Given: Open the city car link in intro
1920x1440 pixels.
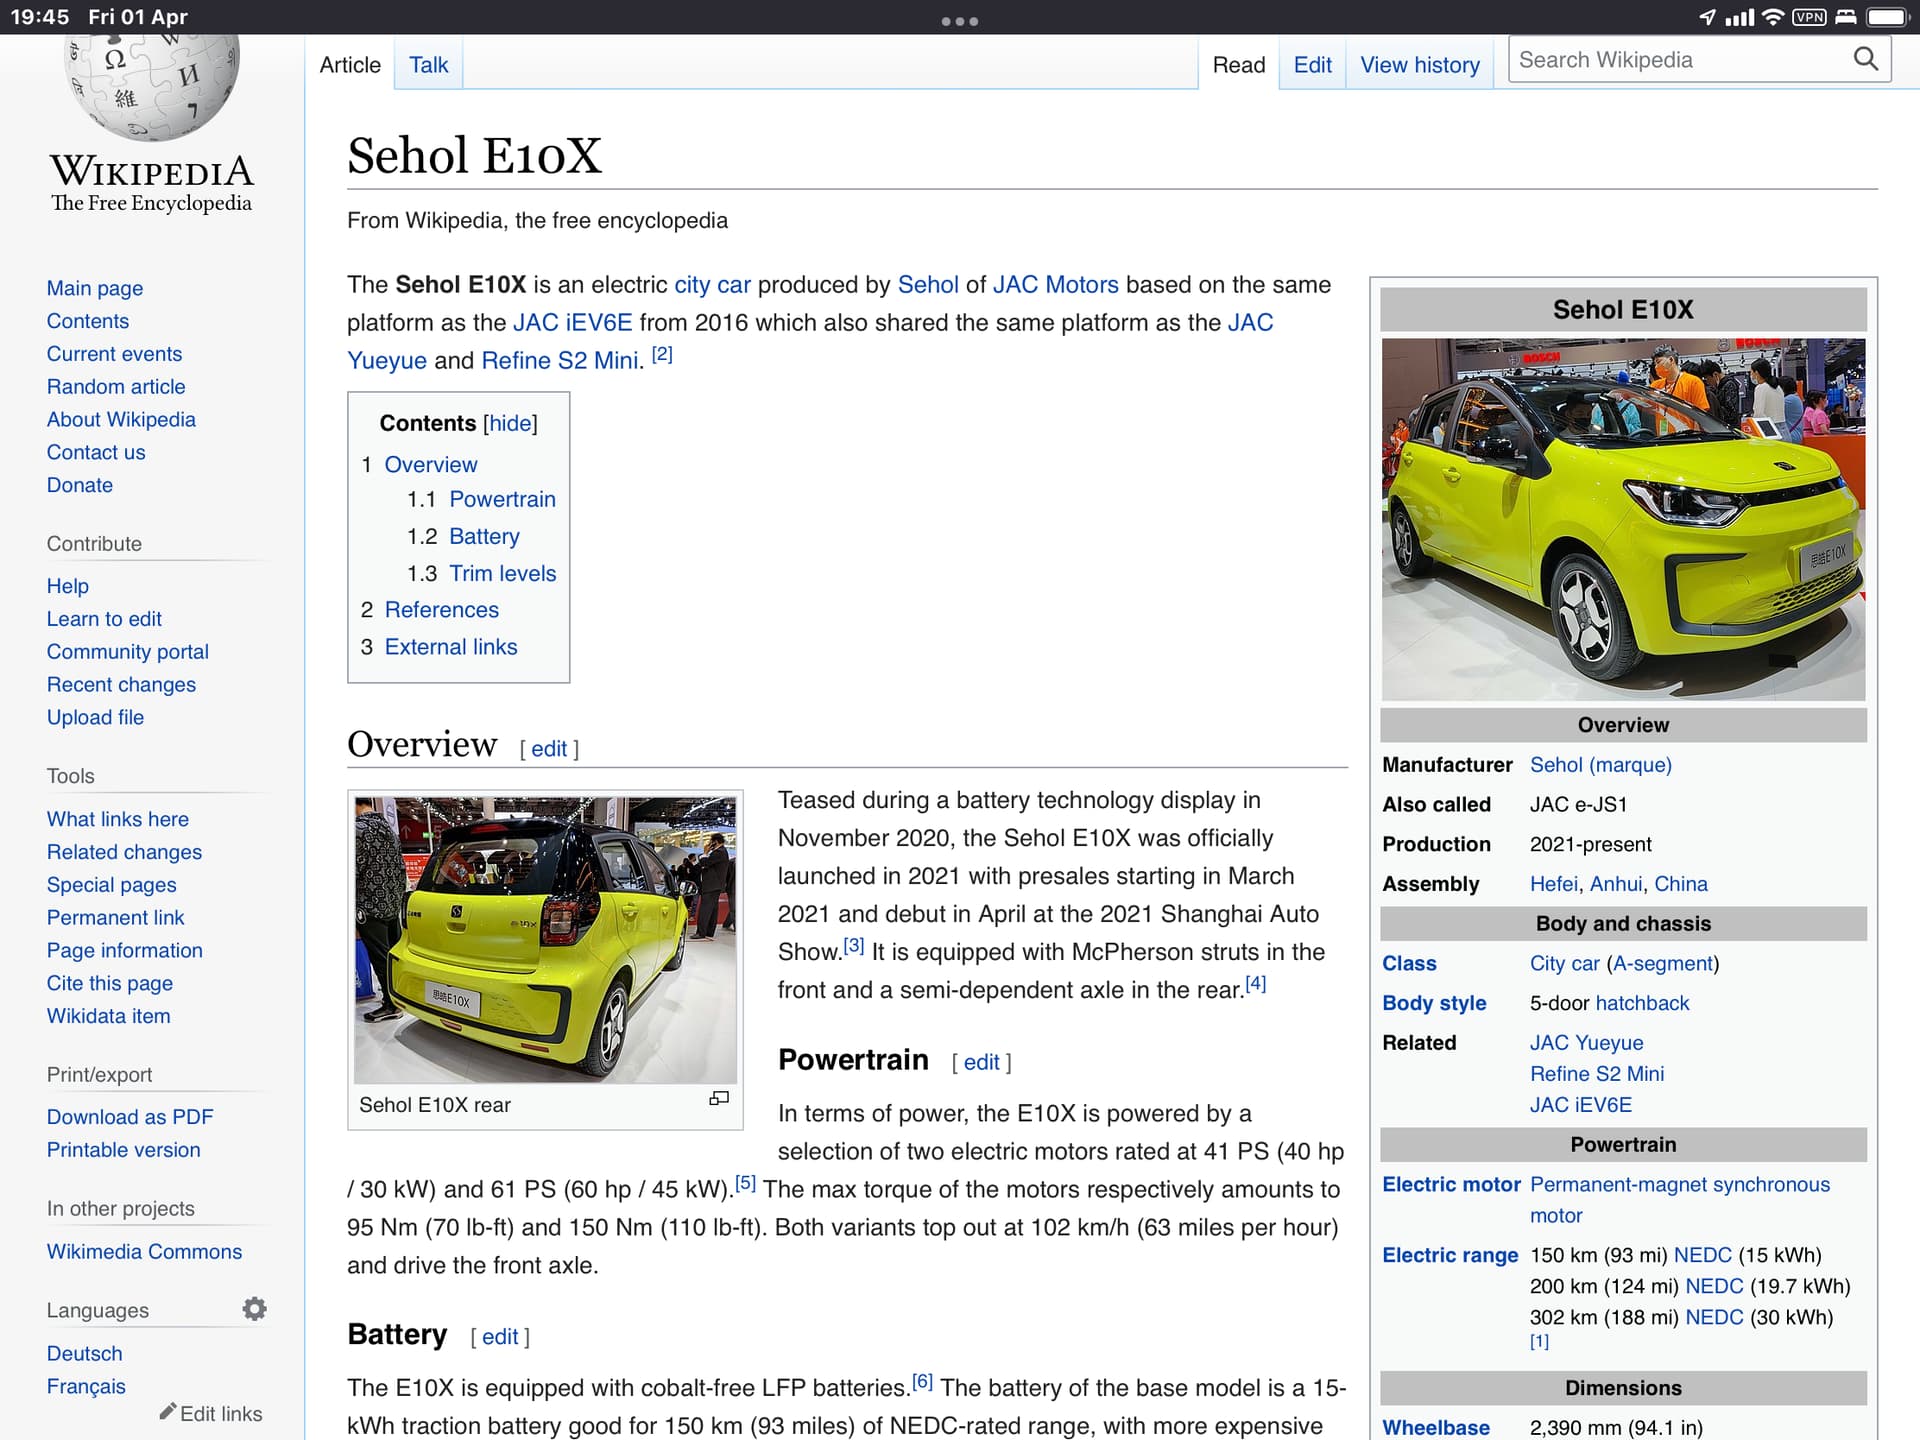Looking at the screenshot, I should pos(712,285).
